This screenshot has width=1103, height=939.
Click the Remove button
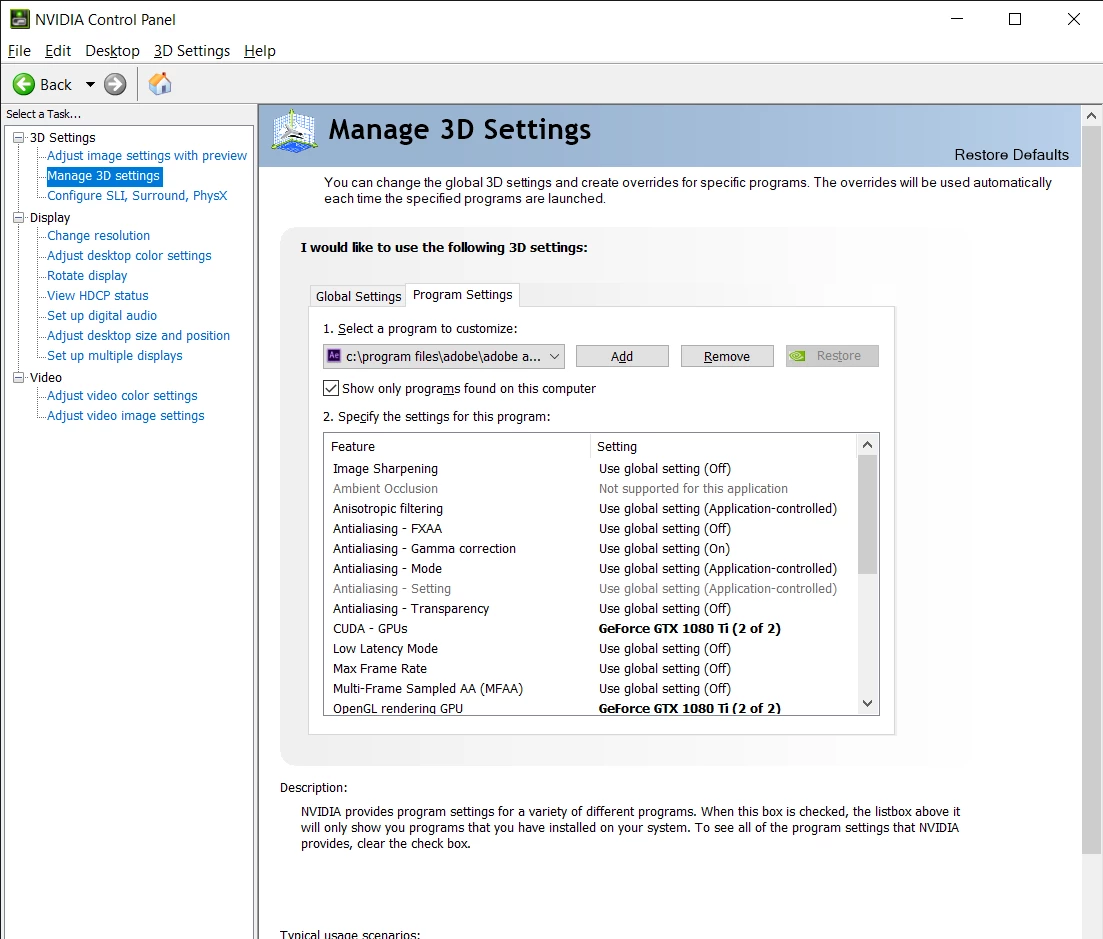727,356
